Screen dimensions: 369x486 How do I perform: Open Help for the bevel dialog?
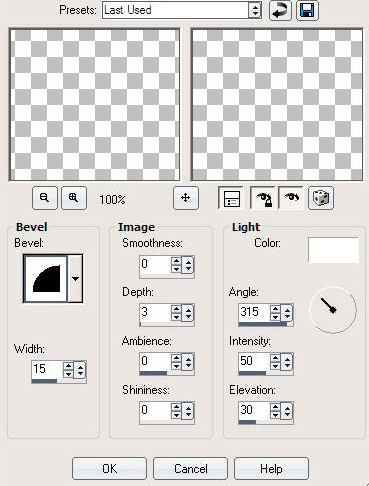click(x=271, y=469)
